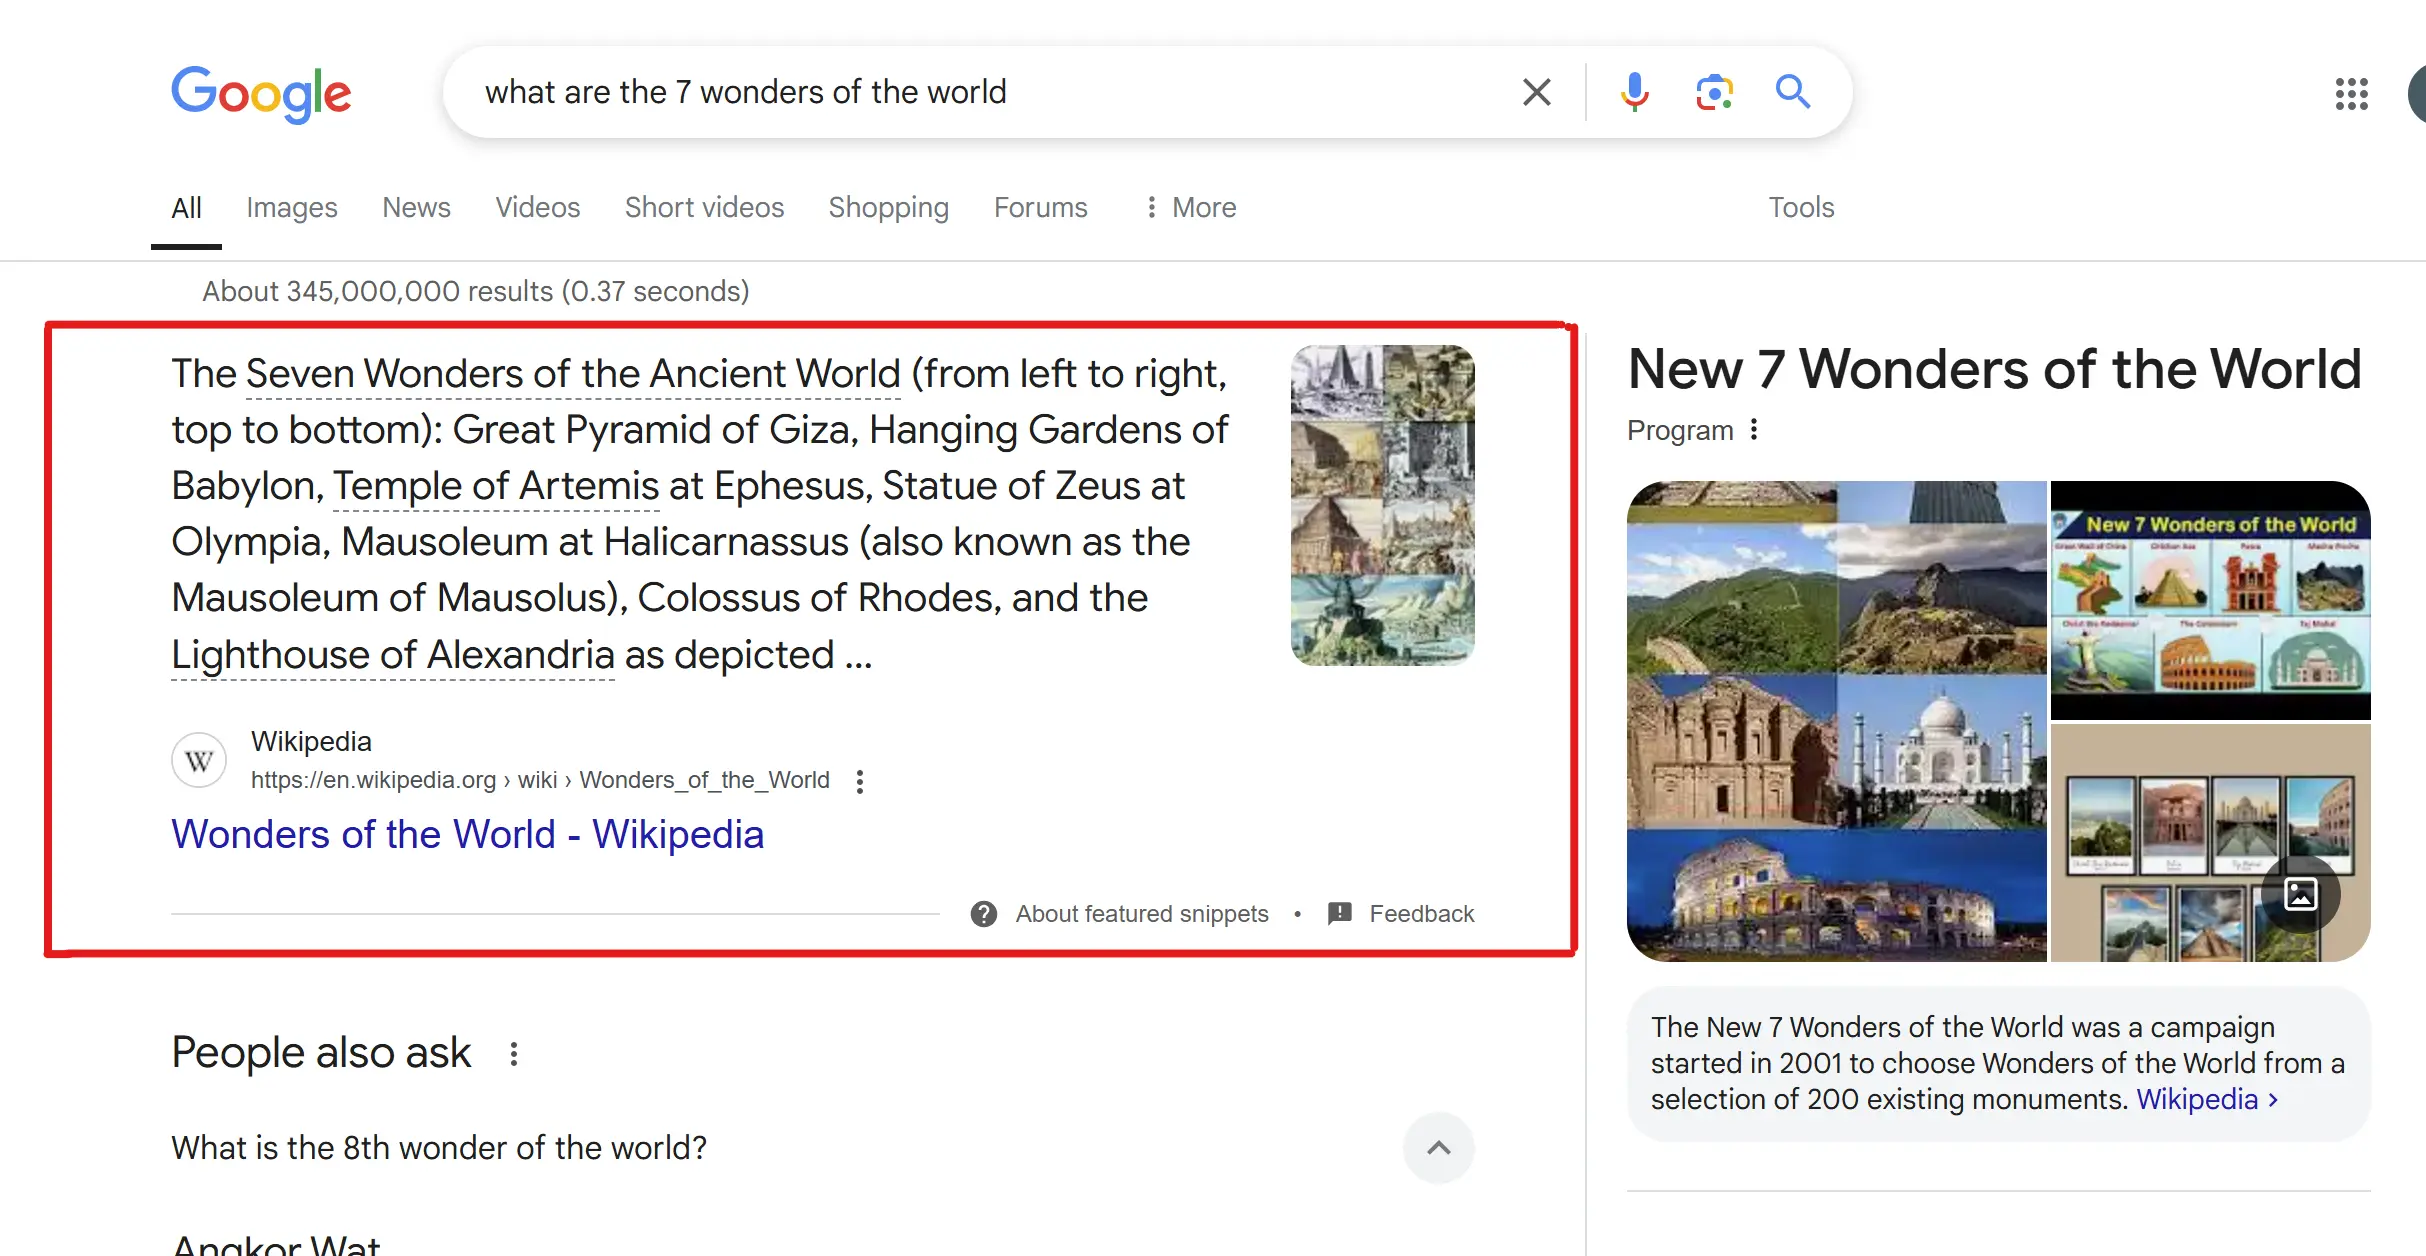
Task: Open People also ask options menu
Action: coord(513,1054)
